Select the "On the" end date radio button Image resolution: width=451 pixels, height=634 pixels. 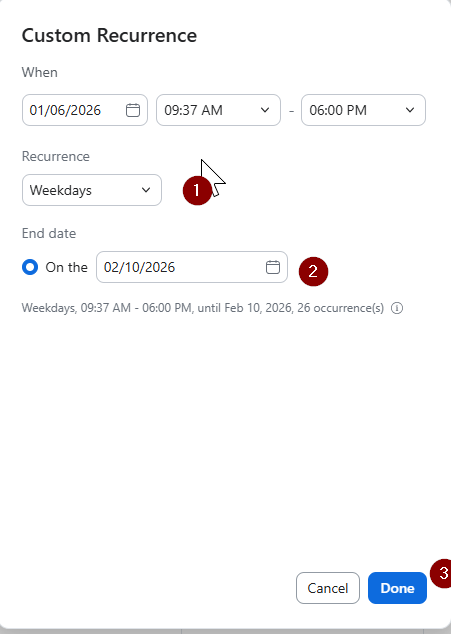click(x=30, y=267)
